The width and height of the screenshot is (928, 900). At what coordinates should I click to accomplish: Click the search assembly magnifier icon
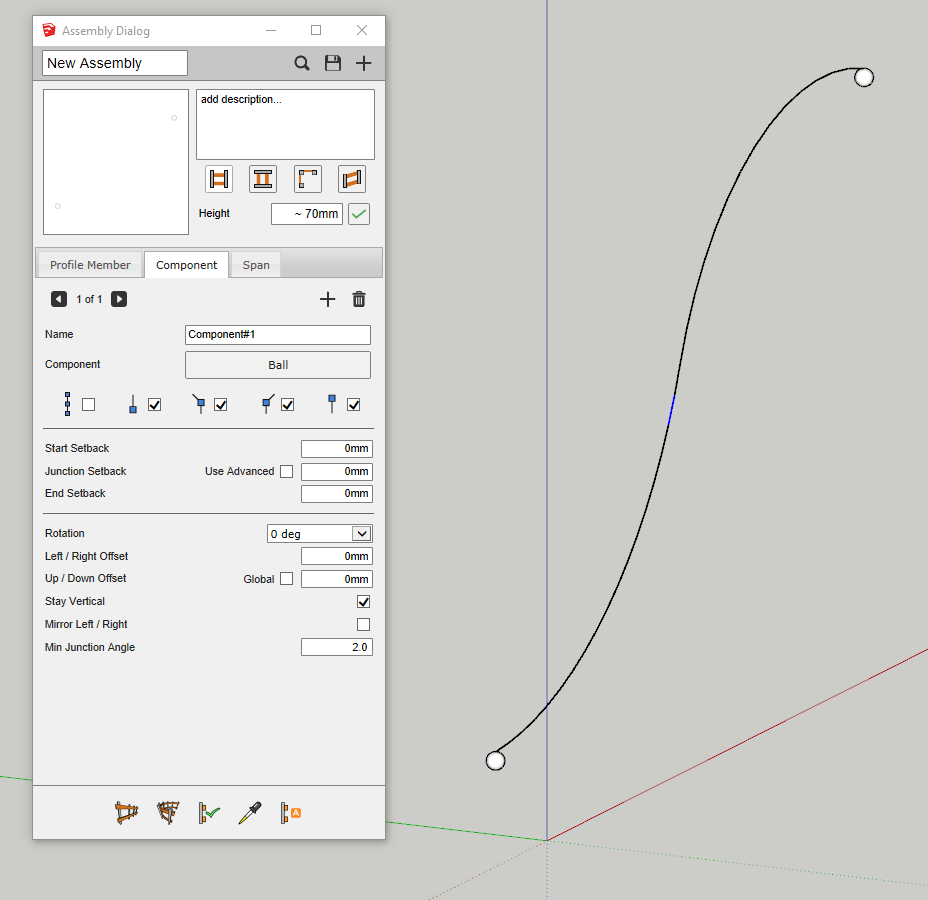pos(302,63)
